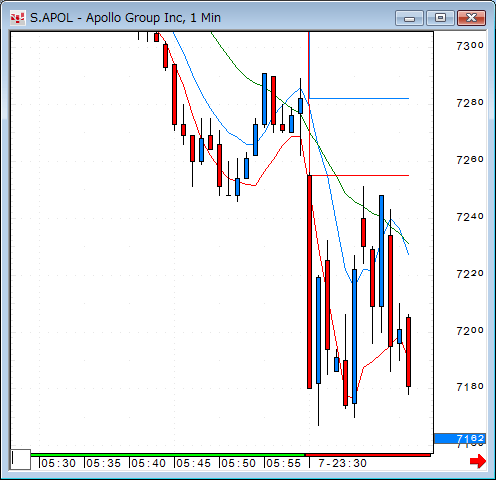Click the 05:30 time axis label
Screen dimensions: 496x480
58,463
